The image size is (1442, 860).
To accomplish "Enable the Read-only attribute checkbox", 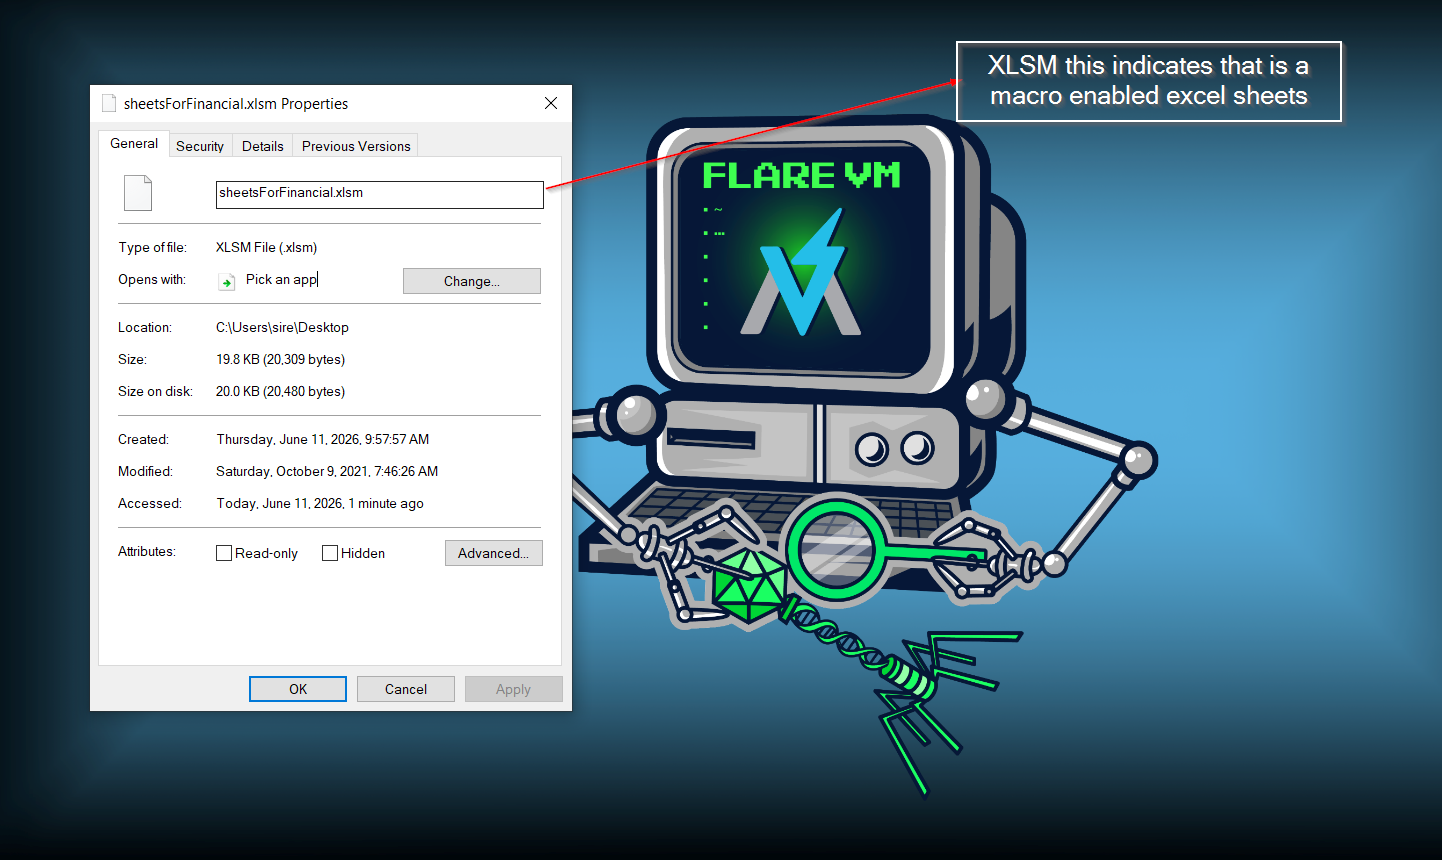I will (x=224, y=553).
